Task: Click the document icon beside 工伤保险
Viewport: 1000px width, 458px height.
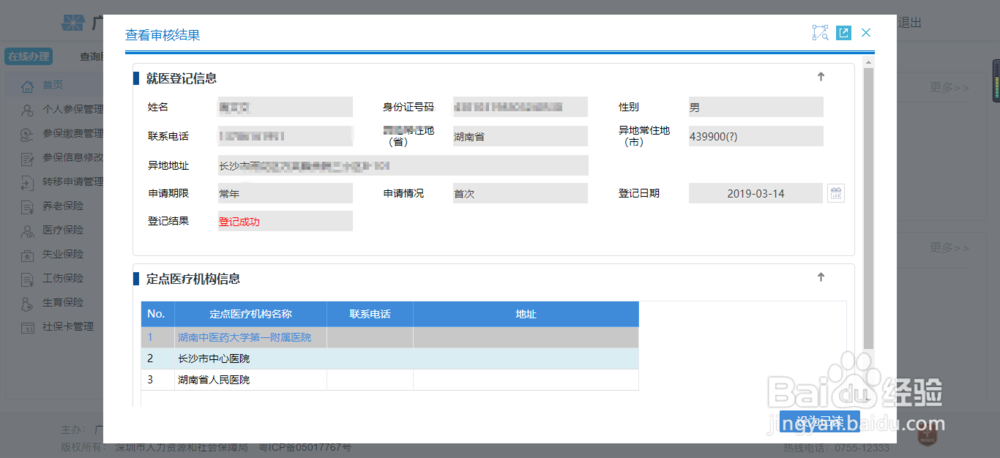Action: tap(27, 279)
